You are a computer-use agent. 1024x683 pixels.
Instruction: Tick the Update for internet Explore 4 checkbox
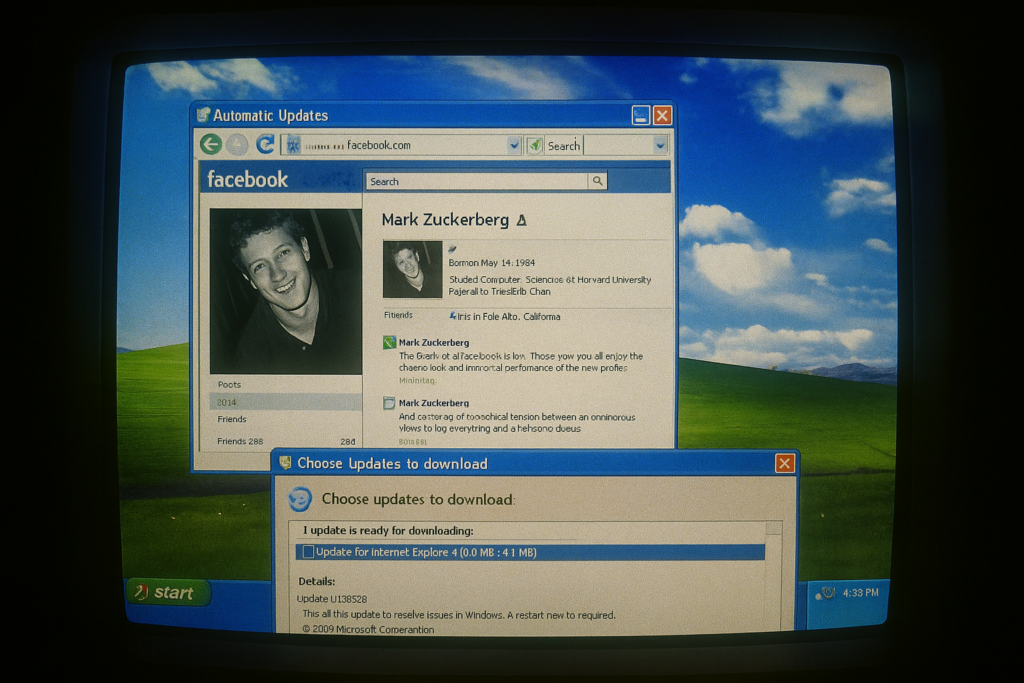[308, 552]
